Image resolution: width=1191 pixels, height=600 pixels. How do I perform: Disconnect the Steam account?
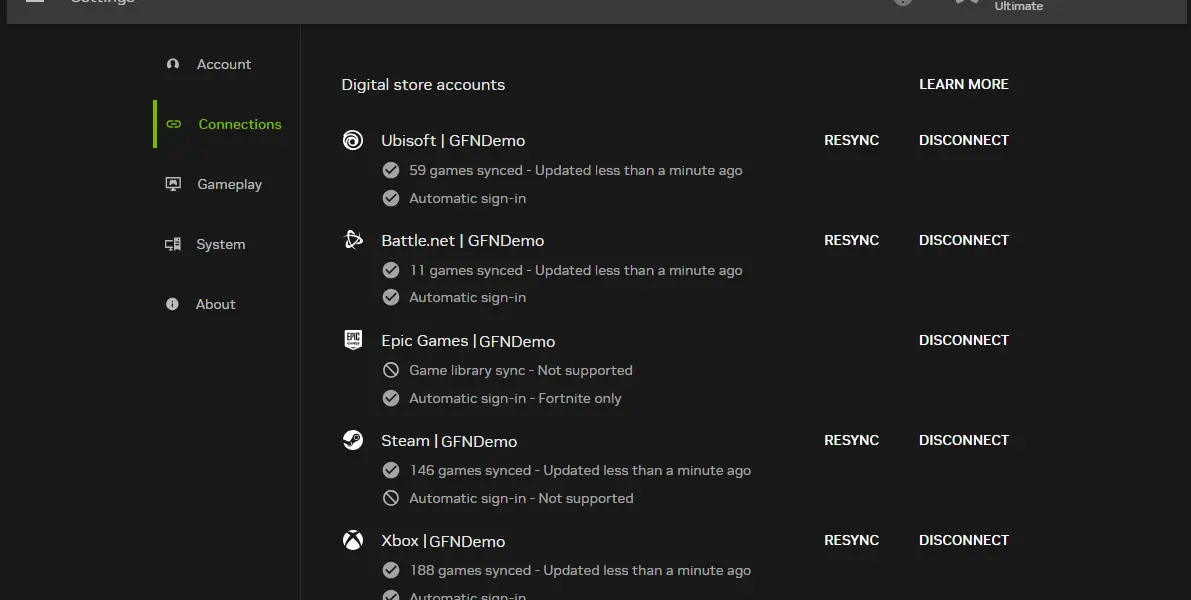pyautogui.click(x=963, y=440)
